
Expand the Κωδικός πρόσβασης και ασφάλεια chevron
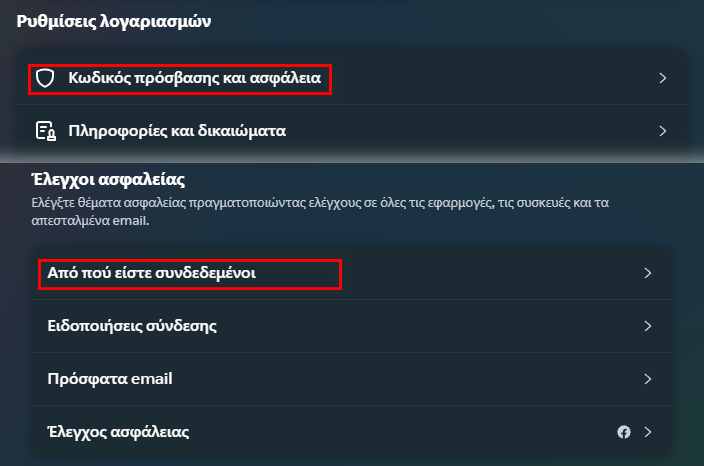(x=663, y=78)
